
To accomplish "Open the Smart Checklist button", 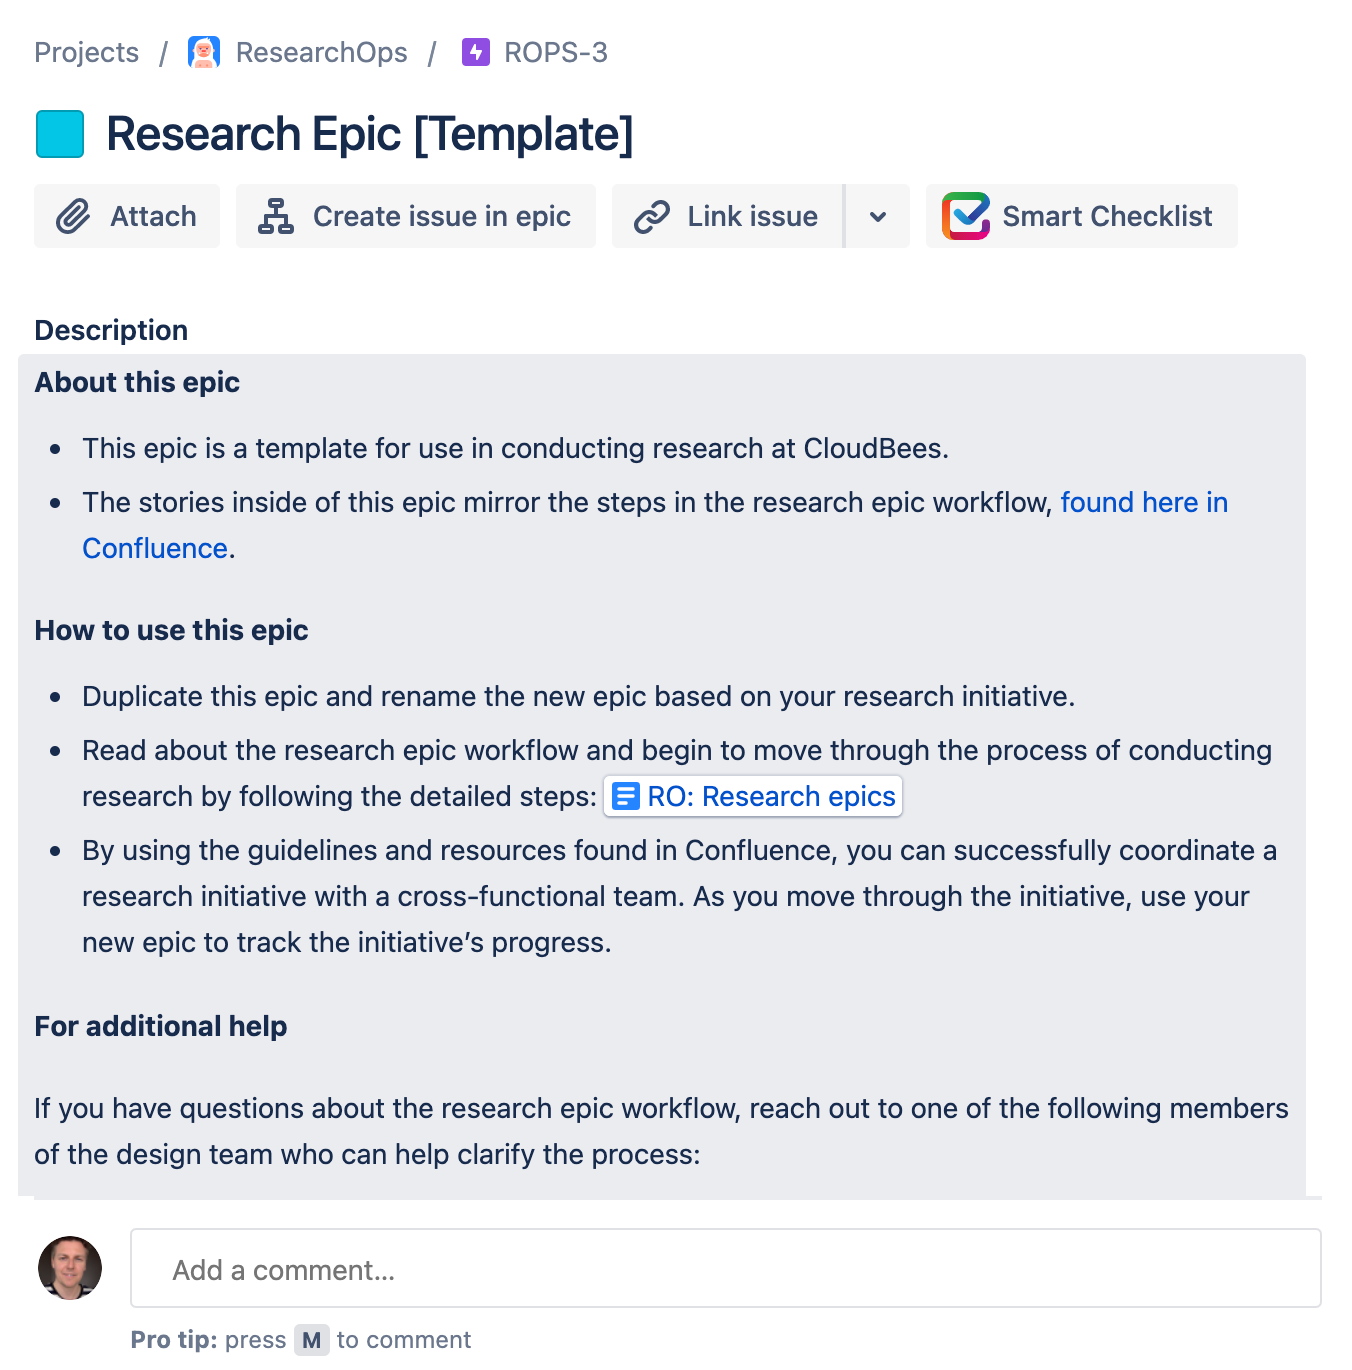I will (1082, 216).
